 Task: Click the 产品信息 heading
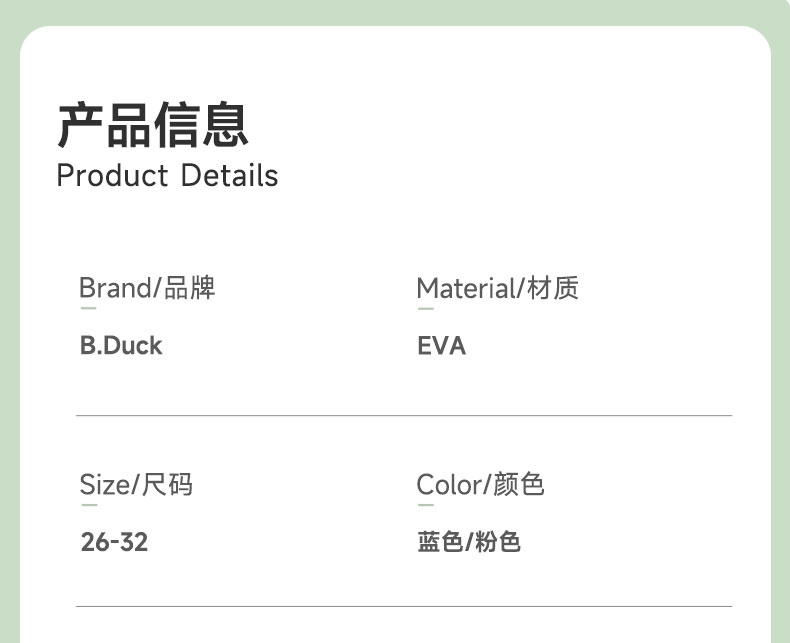coord(152,126)
